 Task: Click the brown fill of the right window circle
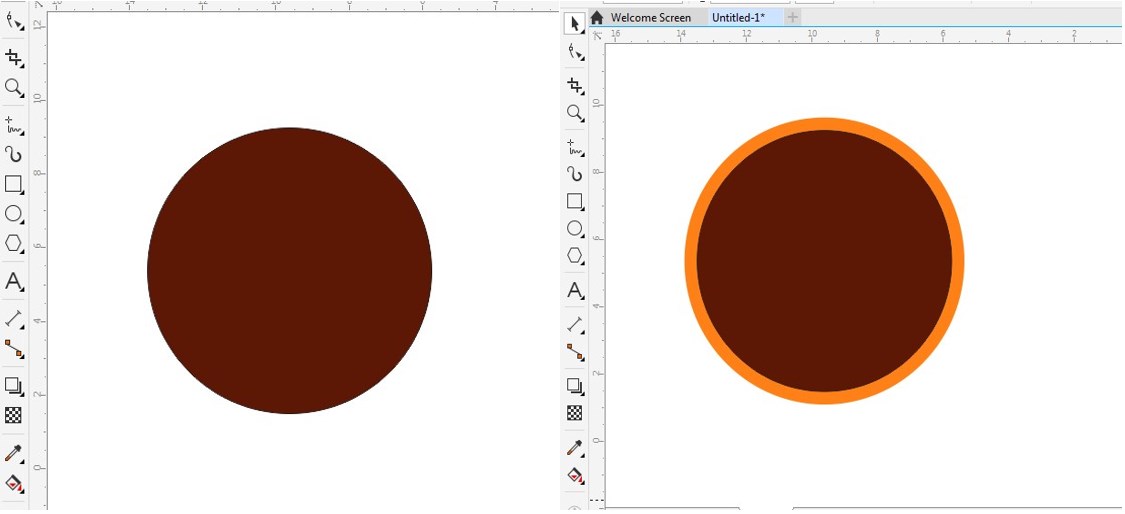pos(824,261)
